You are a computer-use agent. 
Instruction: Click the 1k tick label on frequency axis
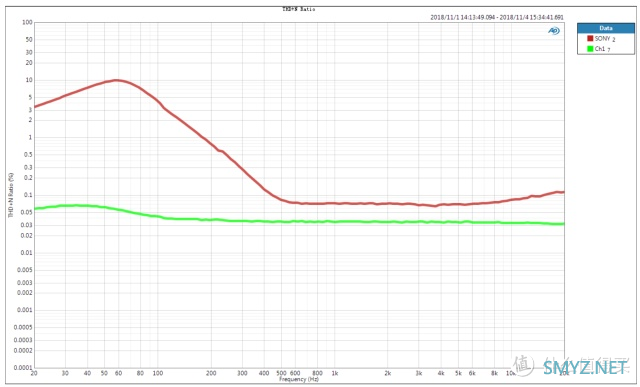[x=335, y=373]
